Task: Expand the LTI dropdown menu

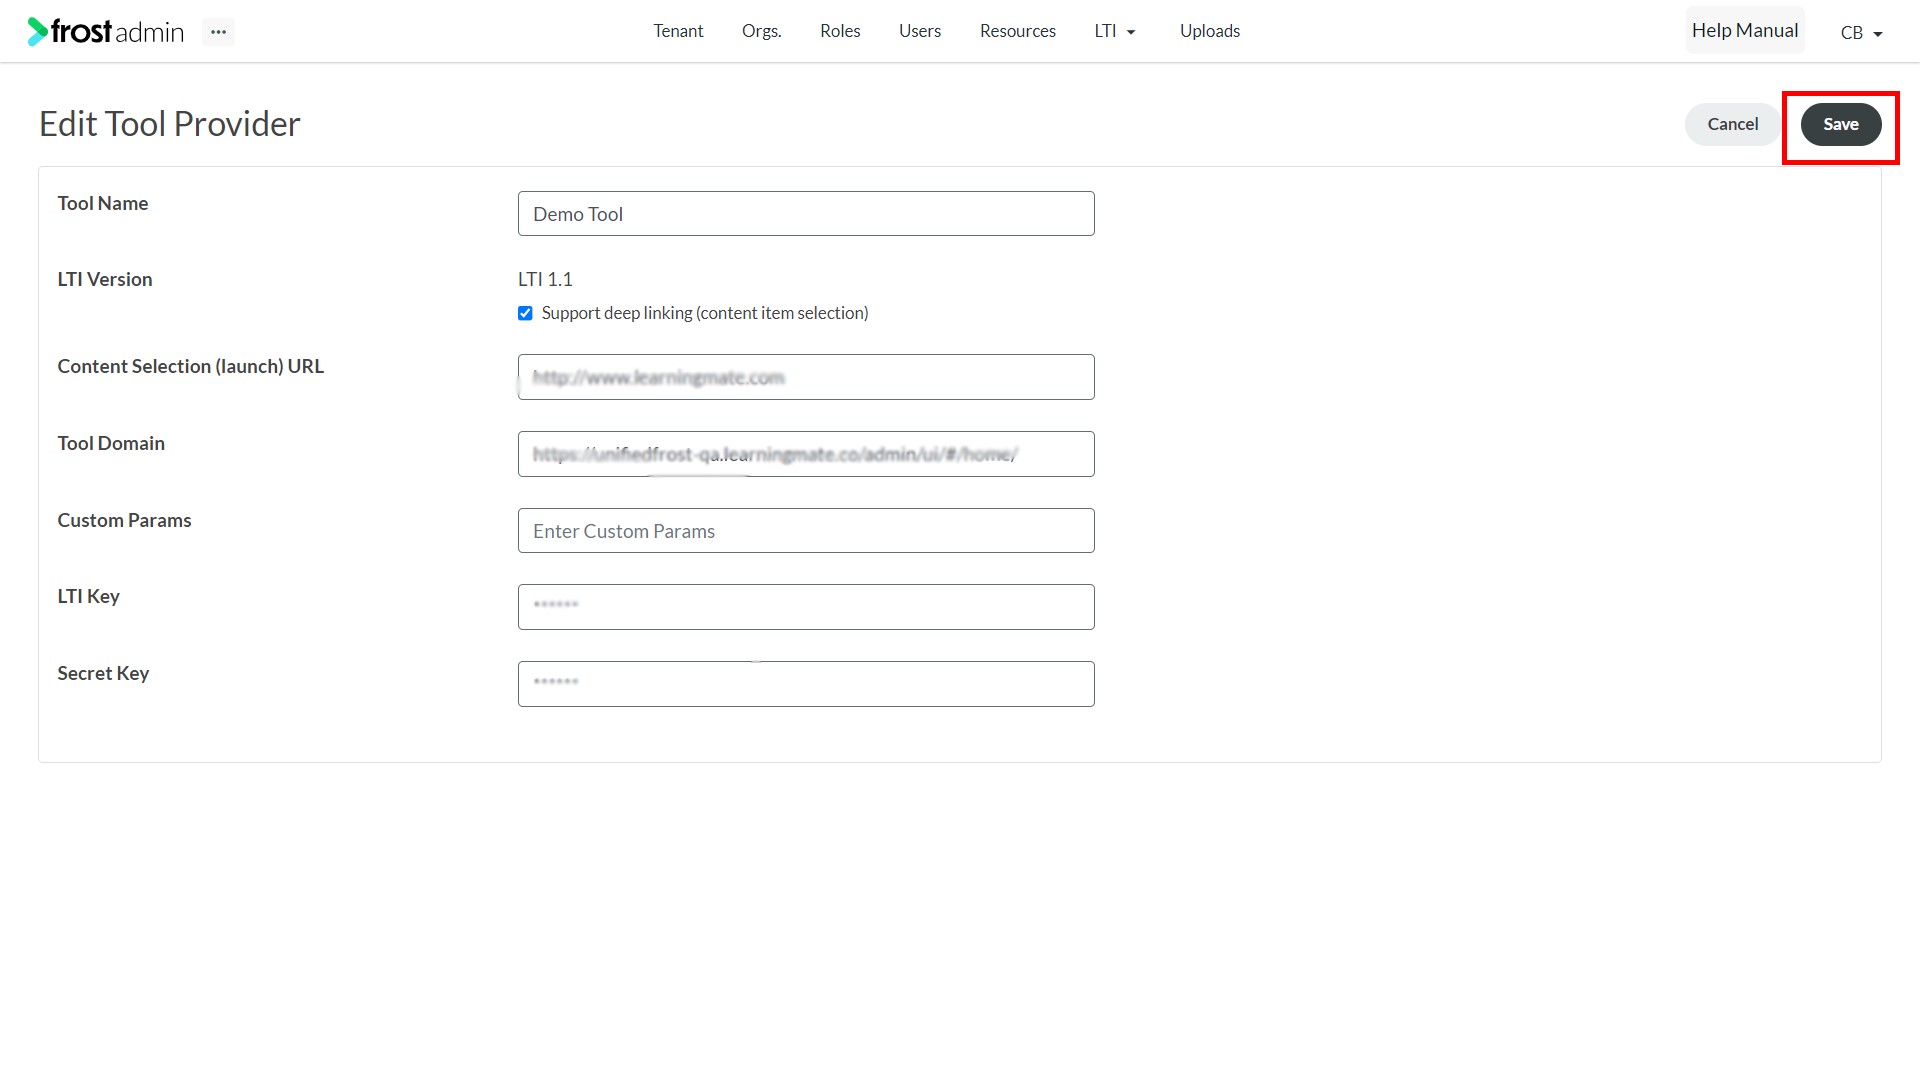Action: pyautogui.click(x=1115, y=31)
